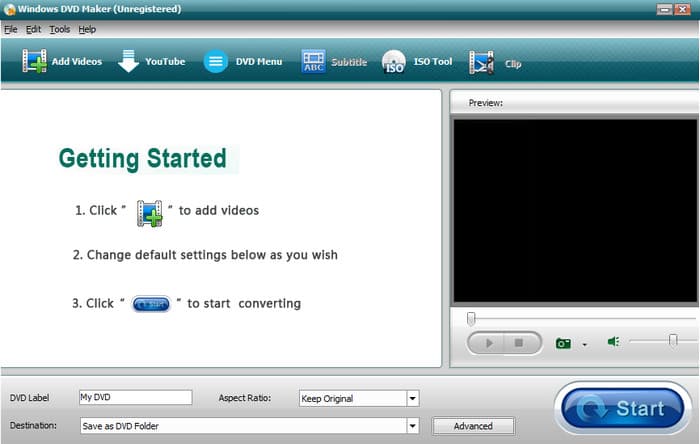Open the DVD Menu editor

216,62
